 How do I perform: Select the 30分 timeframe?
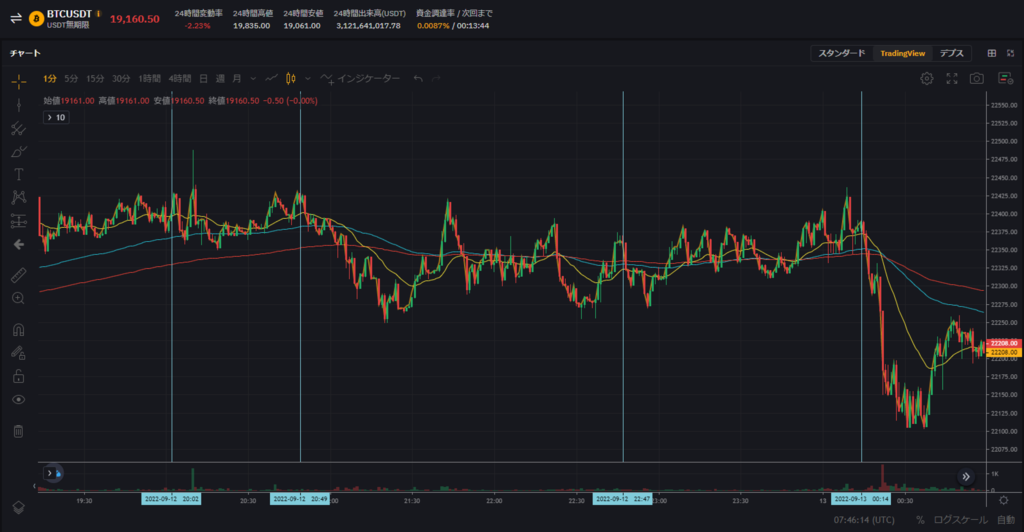(x=121, y=78)
